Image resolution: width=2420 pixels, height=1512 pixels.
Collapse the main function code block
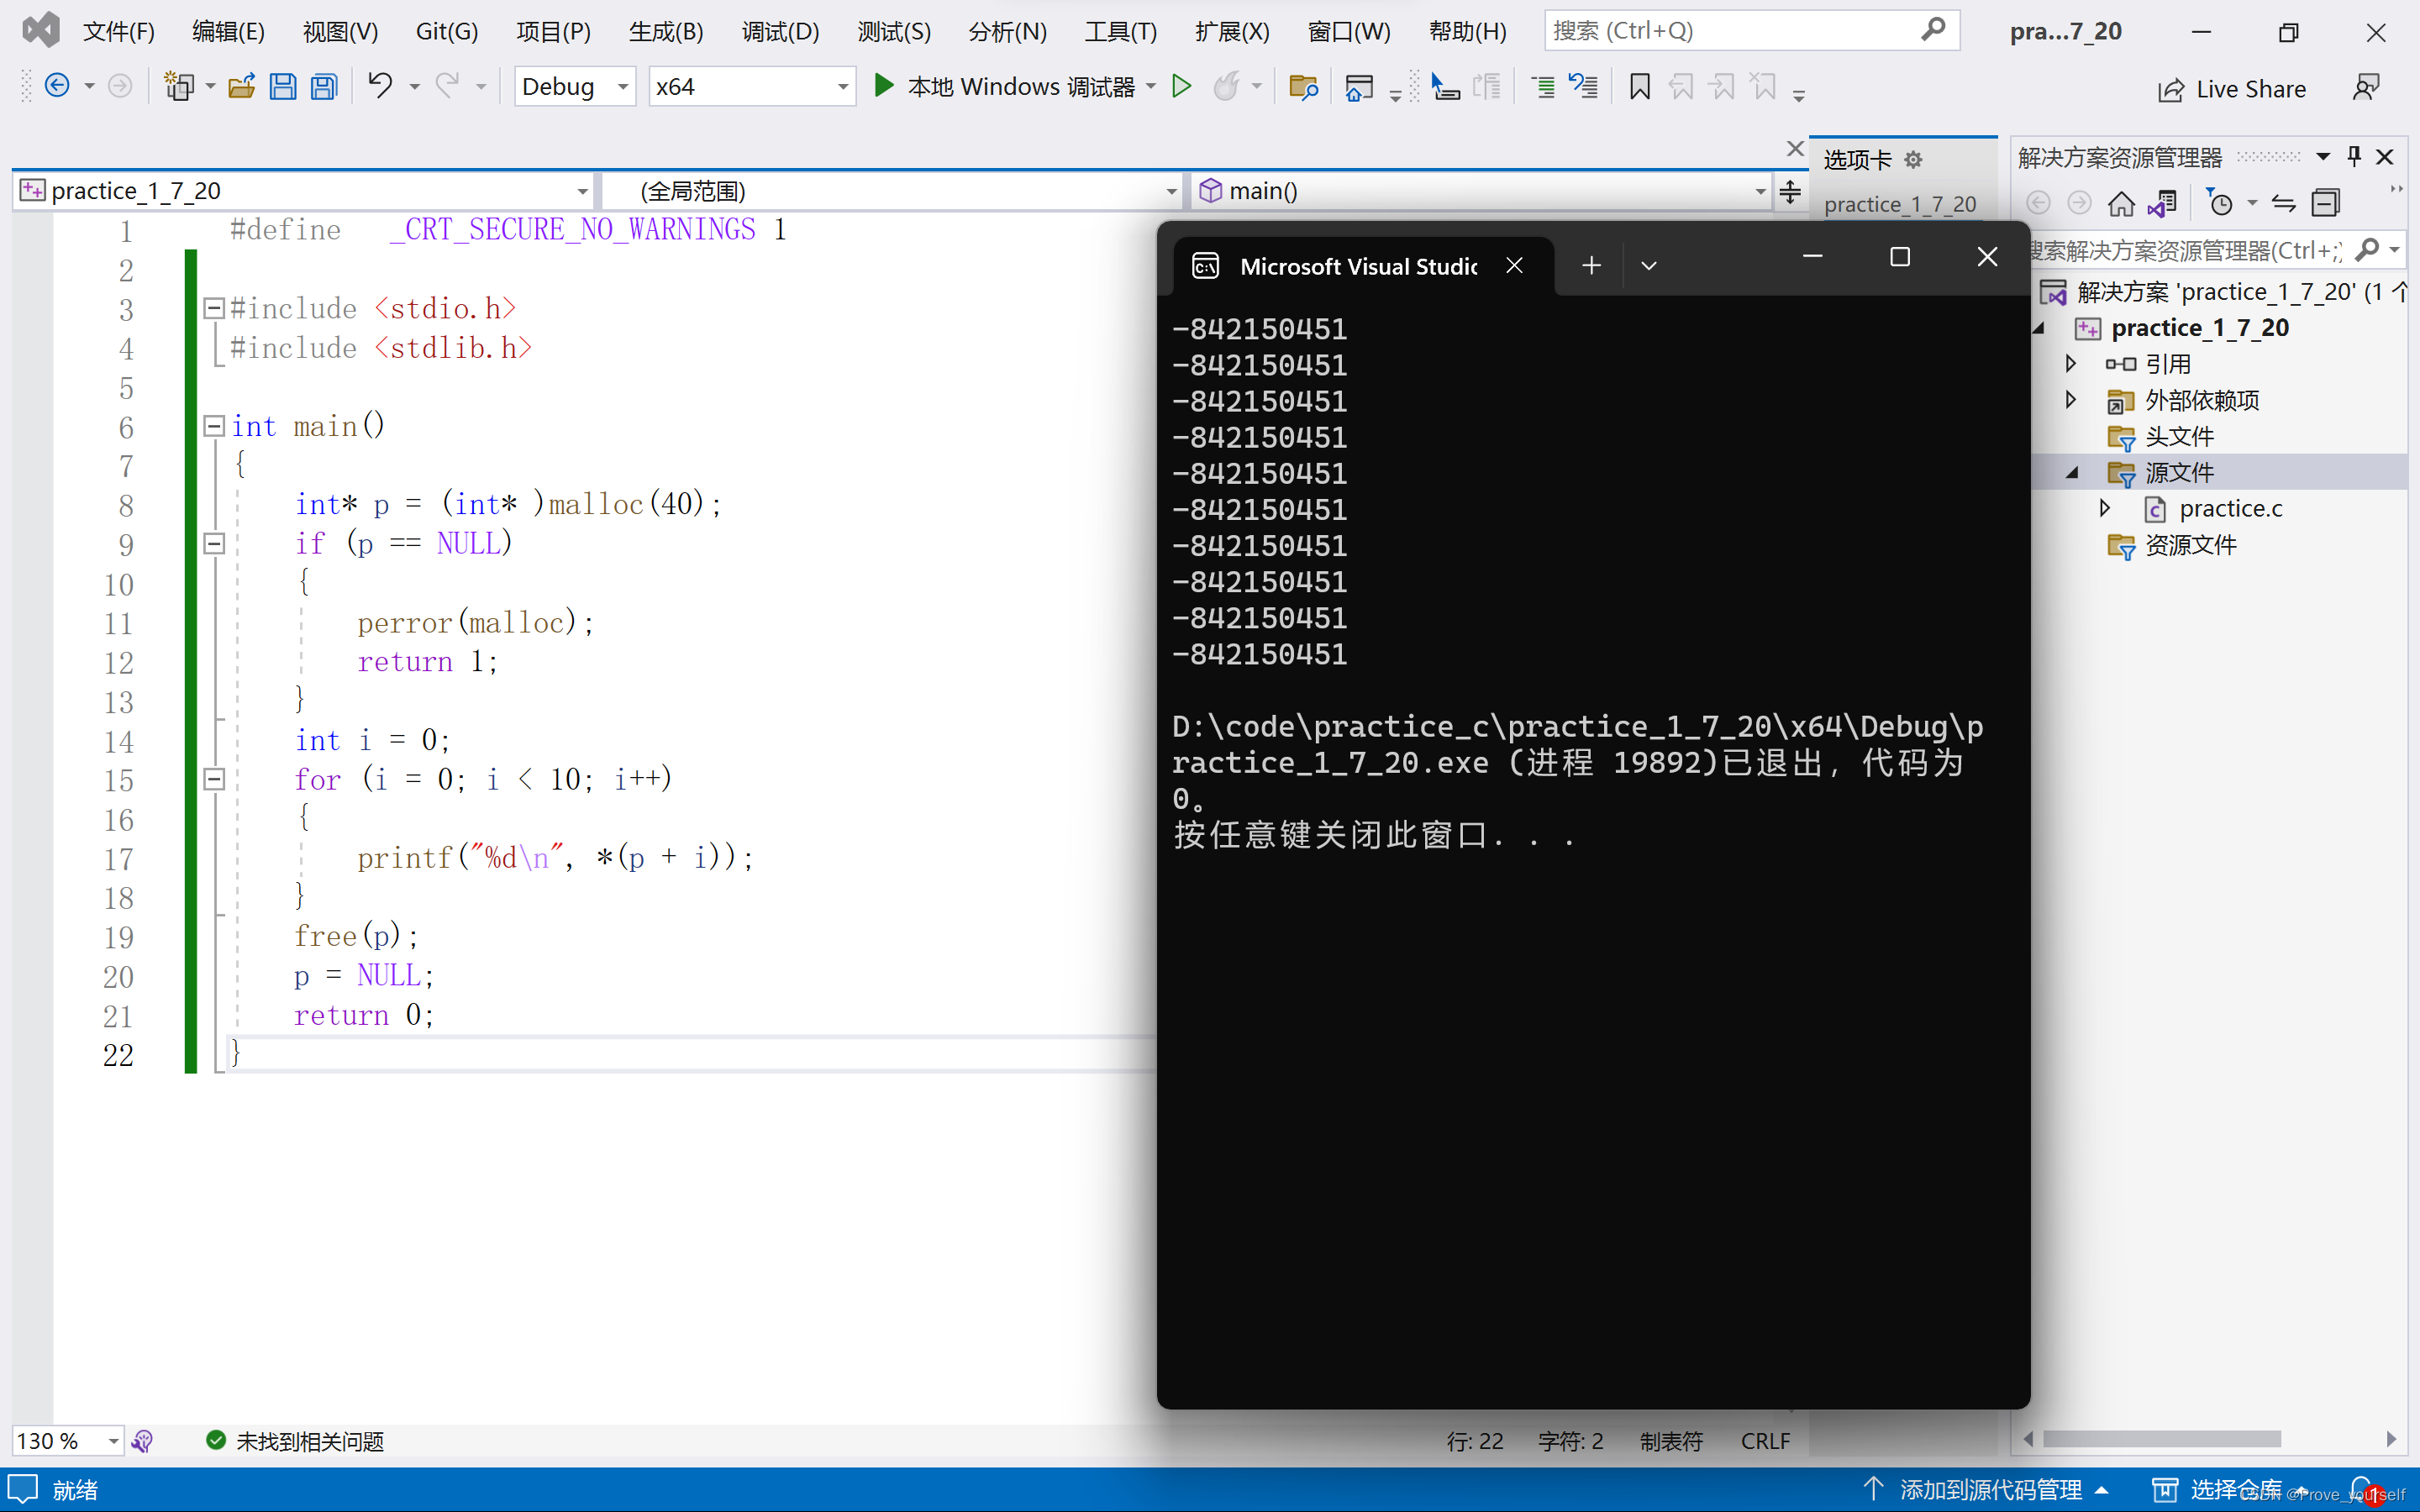click(213, 426)
